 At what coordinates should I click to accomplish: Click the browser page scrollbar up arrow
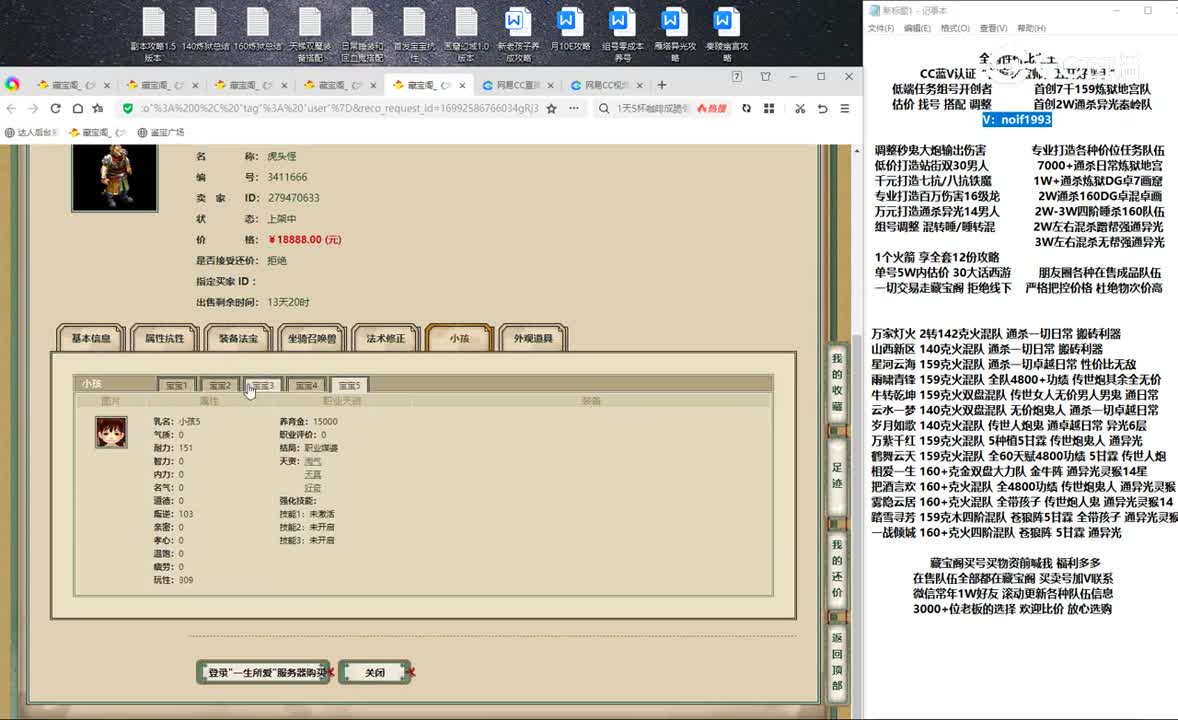(x=857, y=150)
